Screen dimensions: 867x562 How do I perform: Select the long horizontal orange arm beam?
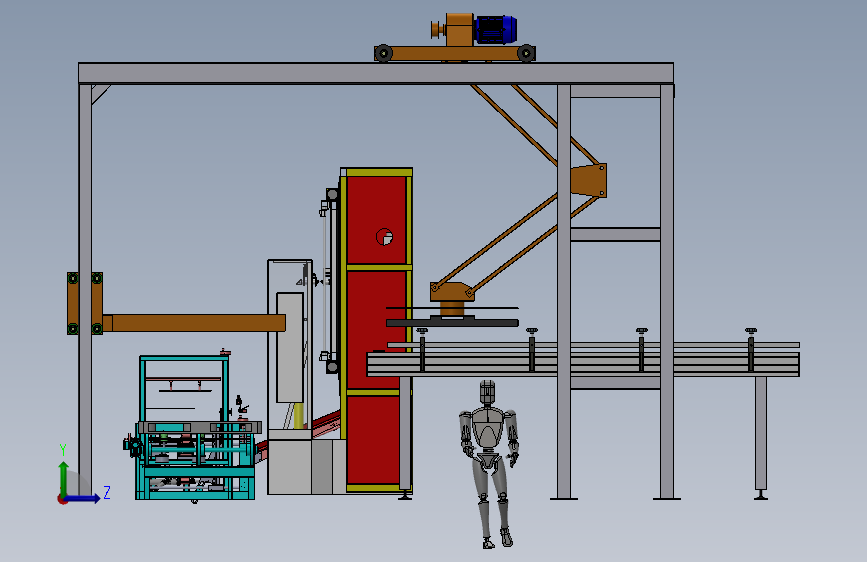(x=194, y=323)
